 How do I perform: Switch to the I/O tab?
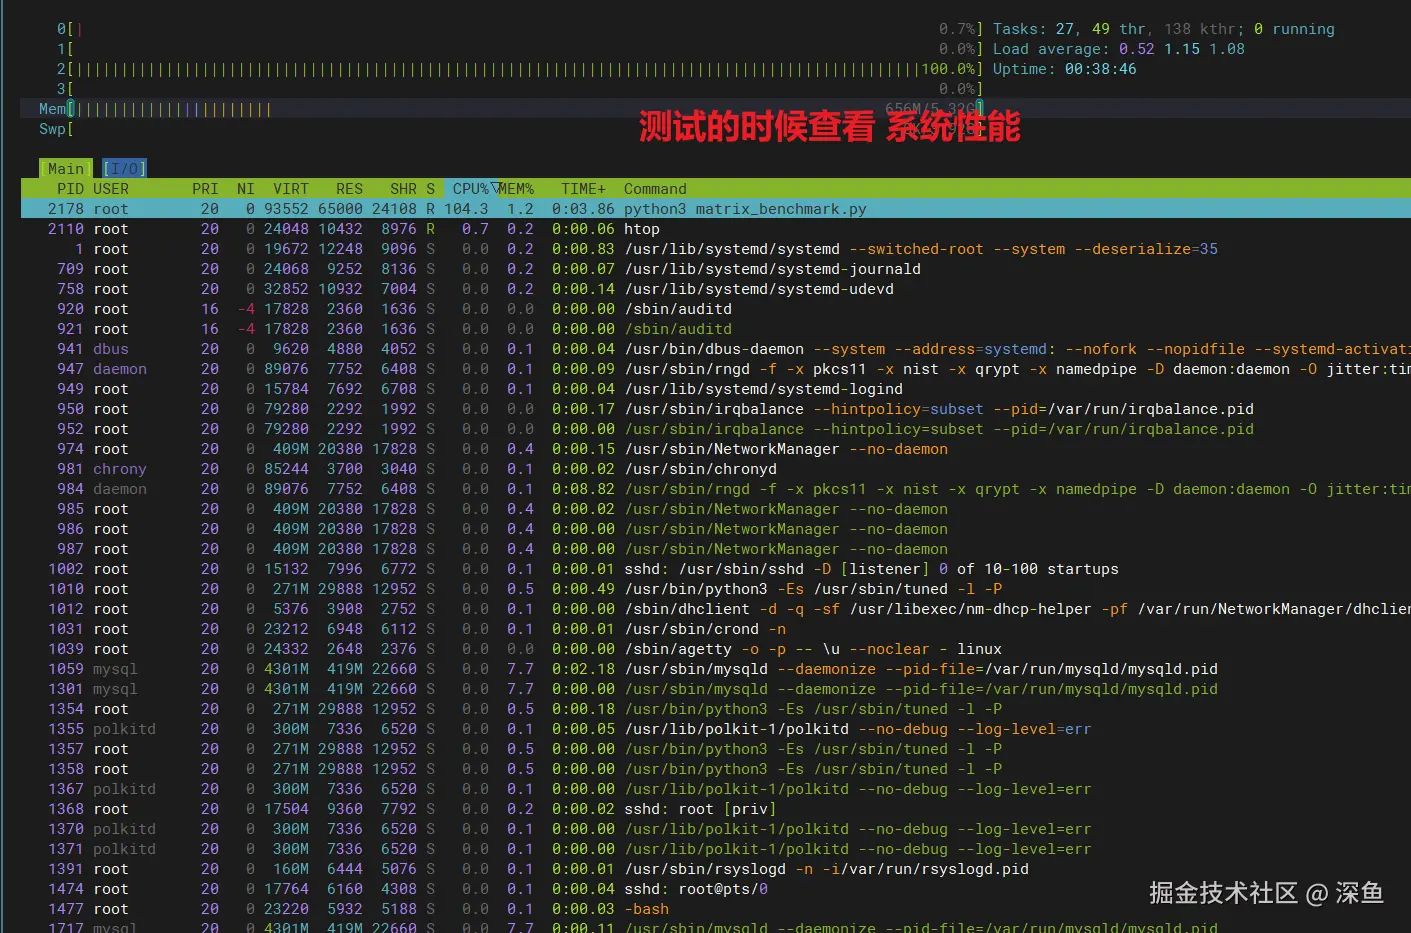pyautogui.click(x=124, y=169)
